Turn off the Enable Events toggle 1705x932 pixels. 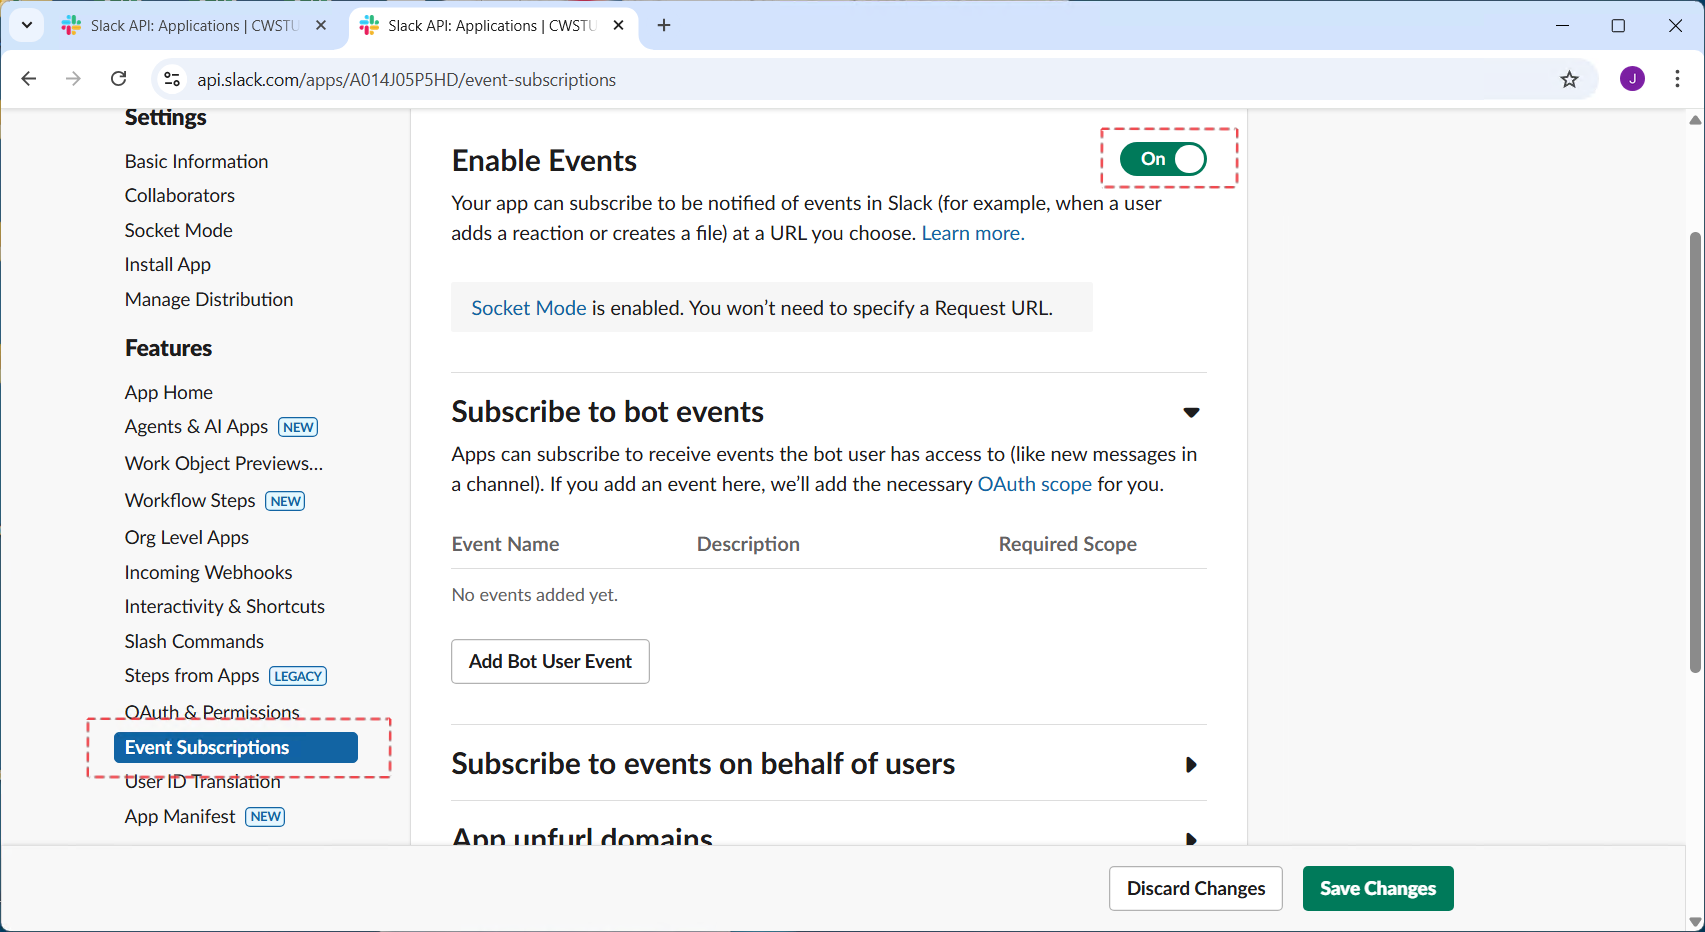pos(1163,159)
